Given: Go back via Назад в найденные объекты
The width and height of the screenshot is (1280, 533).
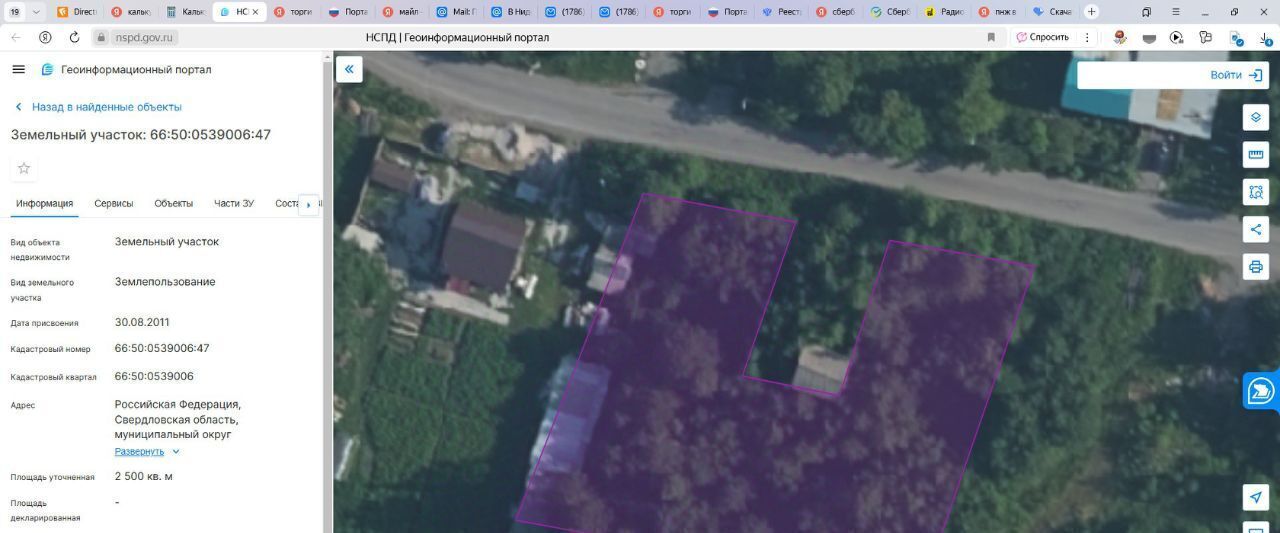Looking at the screenshot, I should pyautogui.click(x=98, y=107).
